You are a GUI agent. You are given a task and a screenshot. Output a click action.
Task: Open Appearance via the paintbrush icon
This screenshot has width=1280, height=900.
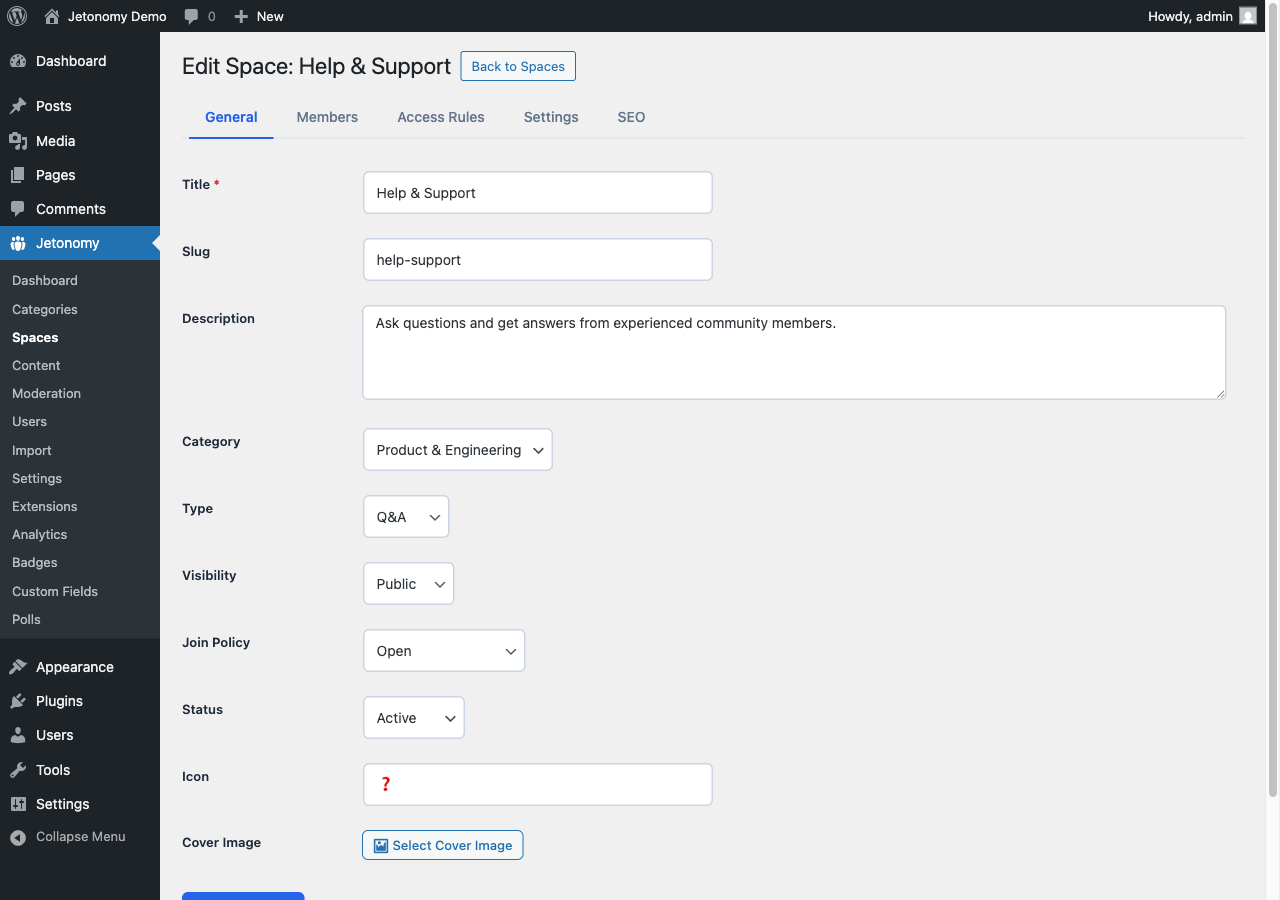tap(20, 666)
